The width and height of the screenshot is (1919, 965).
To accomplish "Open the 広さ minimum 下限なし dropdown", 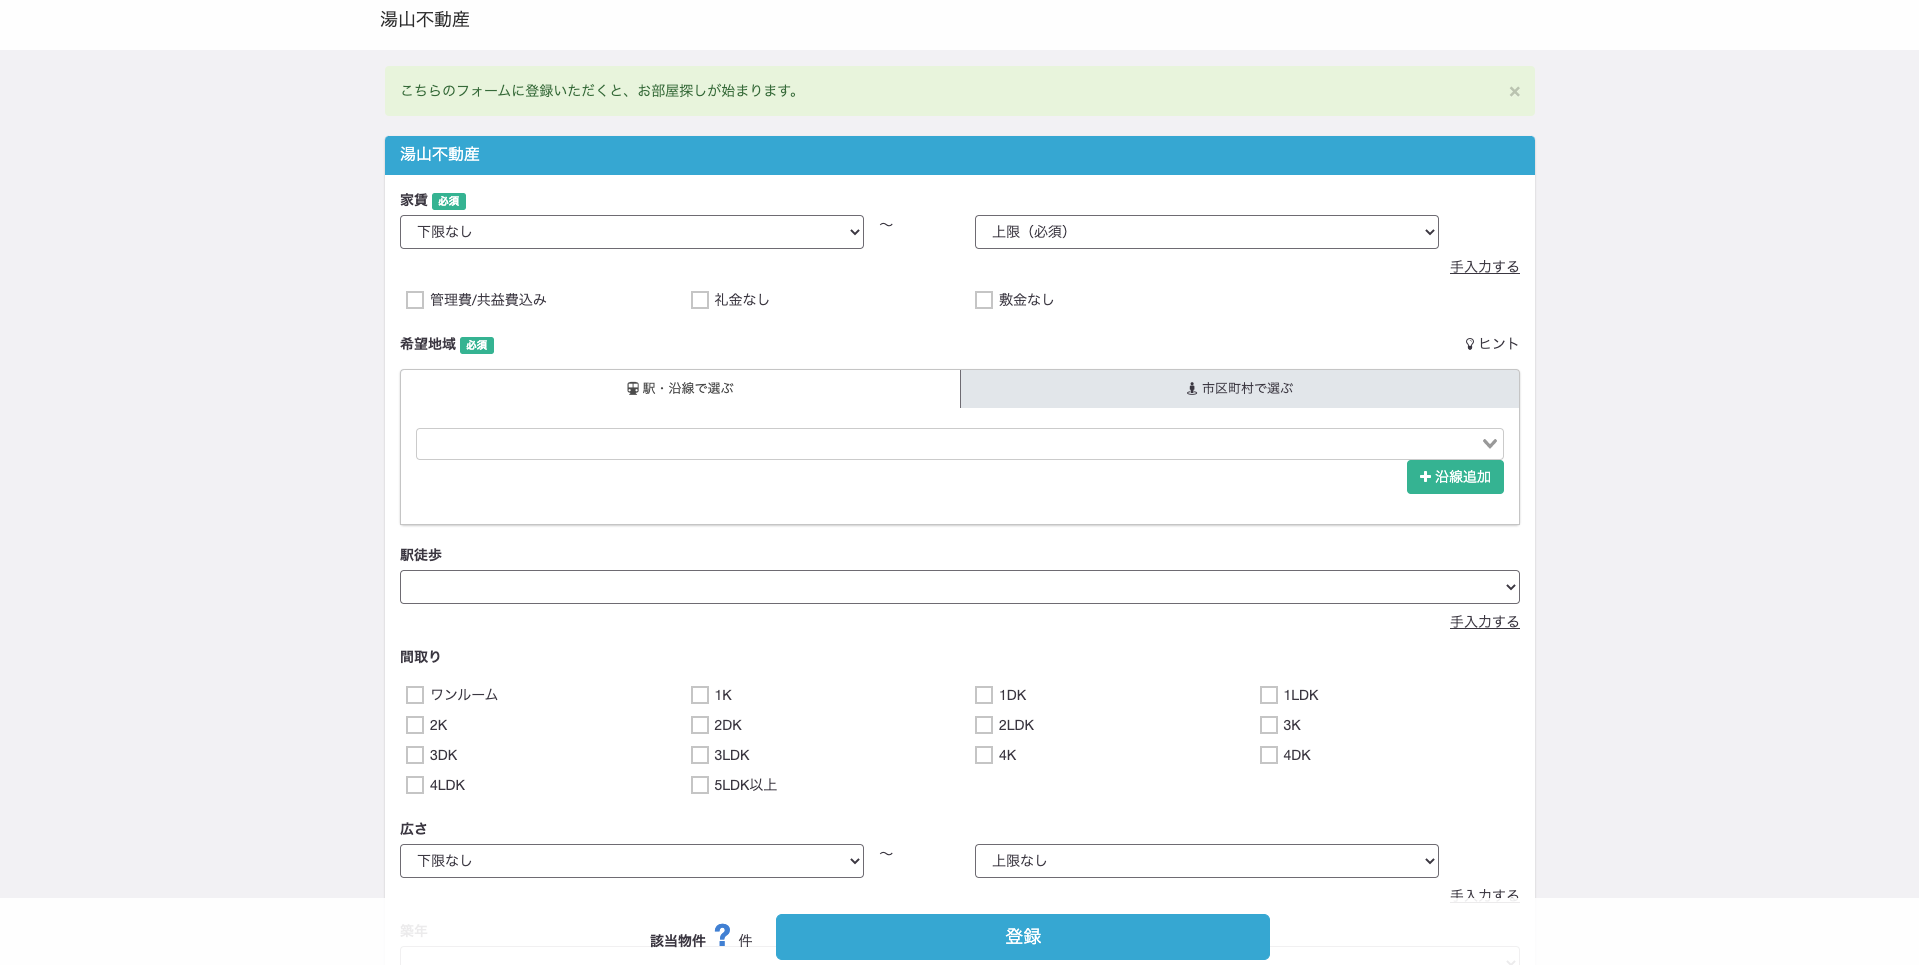I will (632, 861).
